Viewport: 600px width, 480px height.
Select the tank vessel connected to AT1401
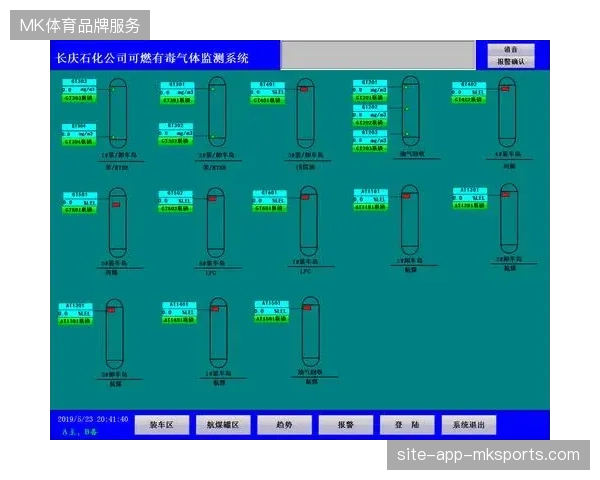(218, 332)
